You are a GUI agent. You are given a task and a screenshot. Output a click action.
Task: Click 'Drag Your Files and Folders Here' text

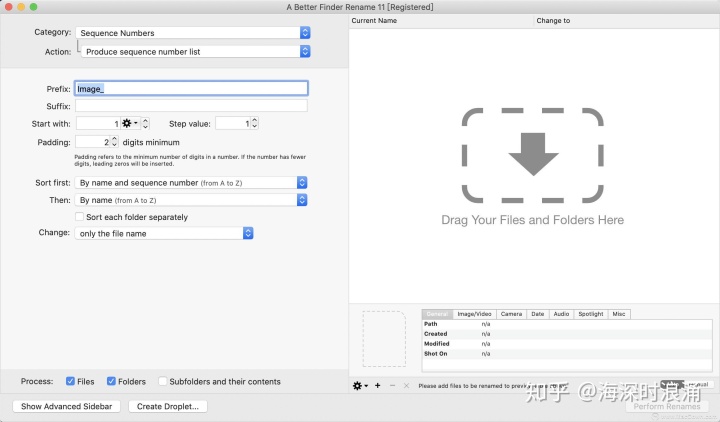[x=533, y=220]
